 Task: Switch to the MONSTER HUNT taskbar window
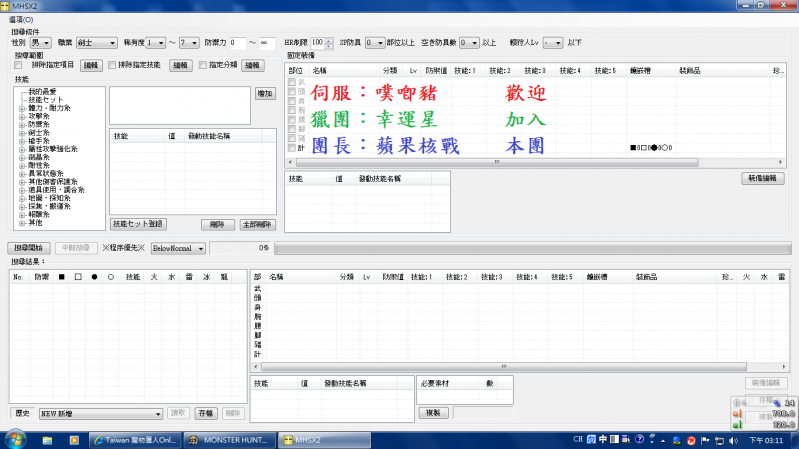point(229,440)
